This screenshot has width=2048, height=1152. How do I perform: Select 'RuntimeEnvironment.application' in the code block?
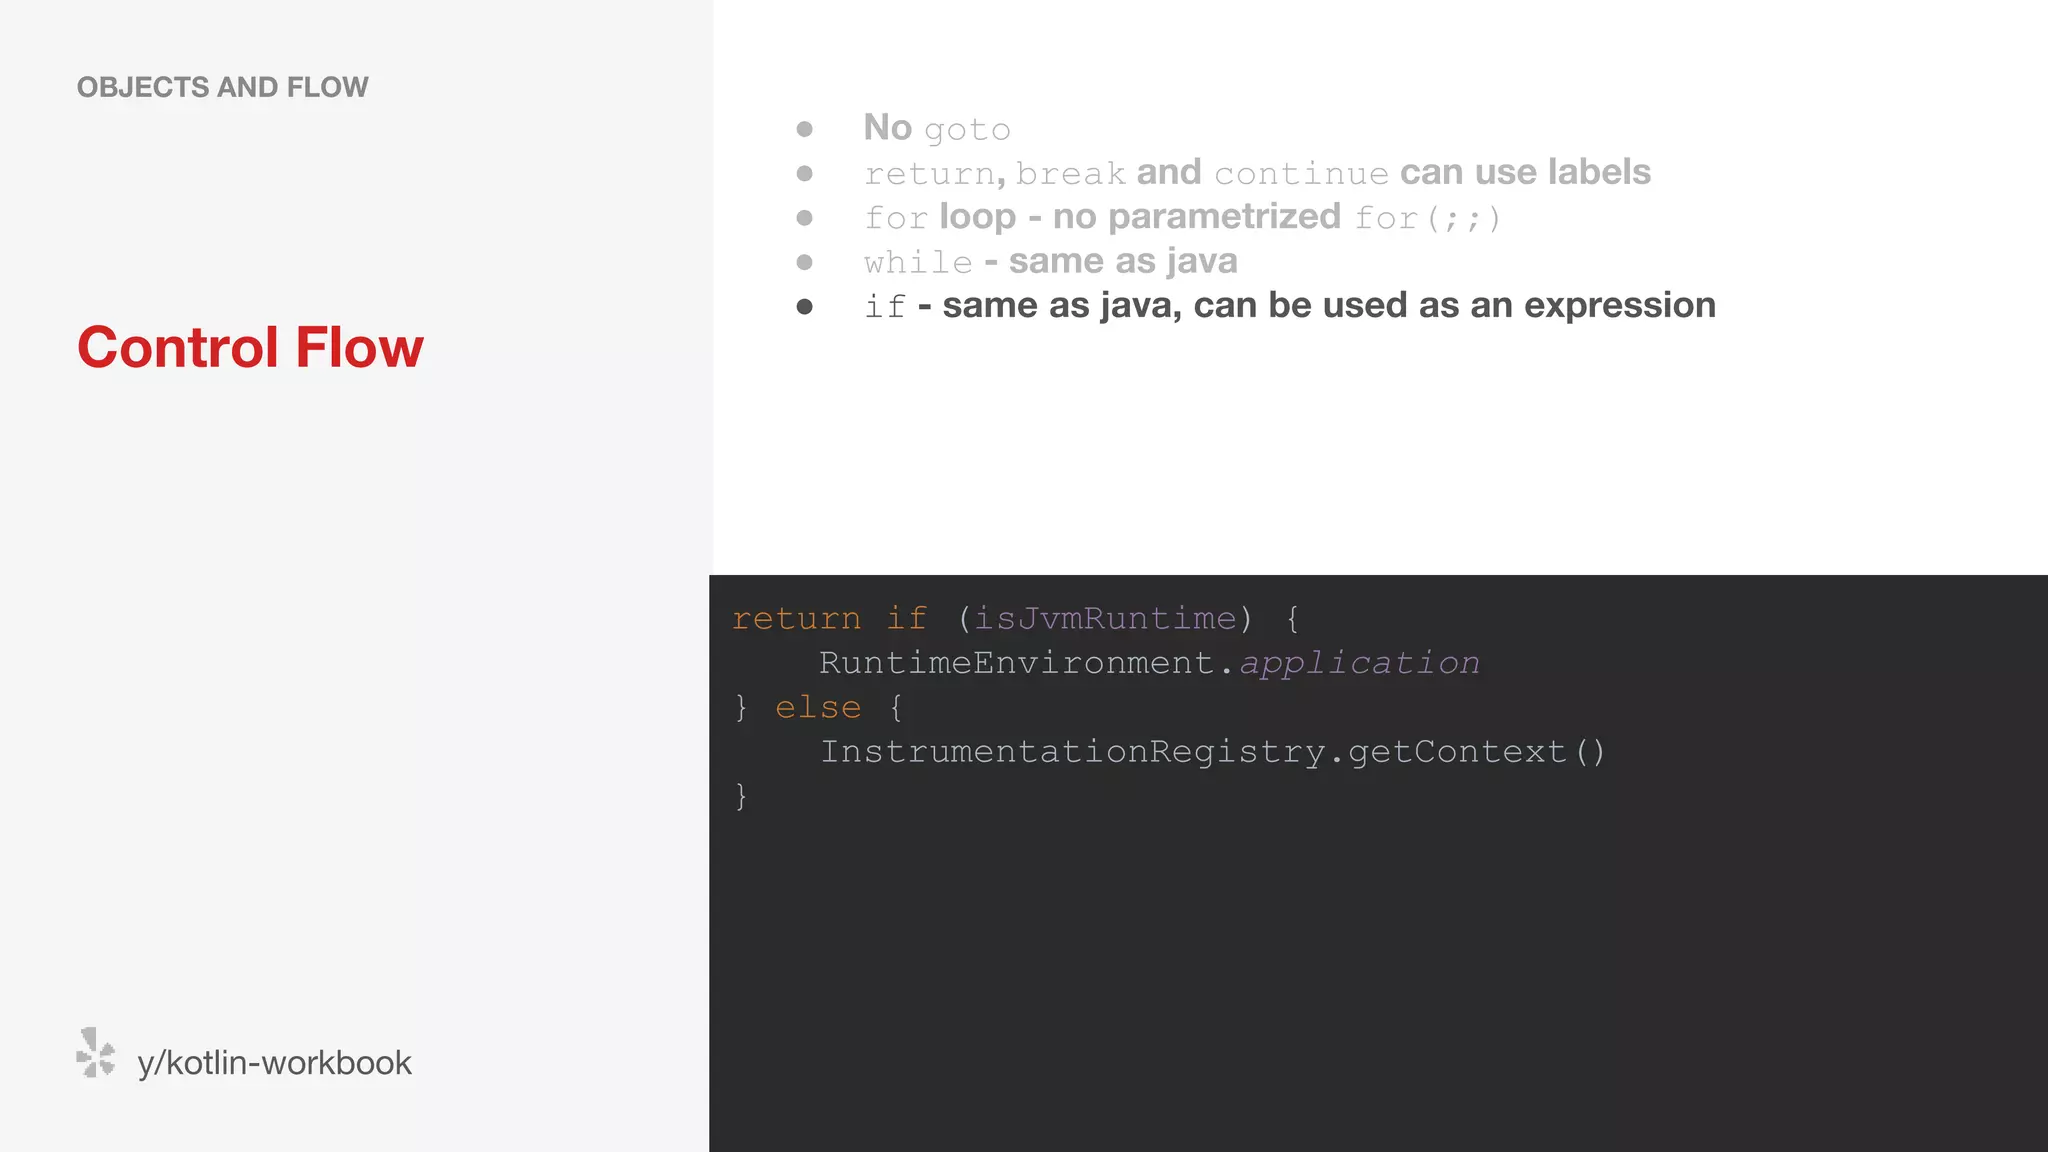point(1149,663)
